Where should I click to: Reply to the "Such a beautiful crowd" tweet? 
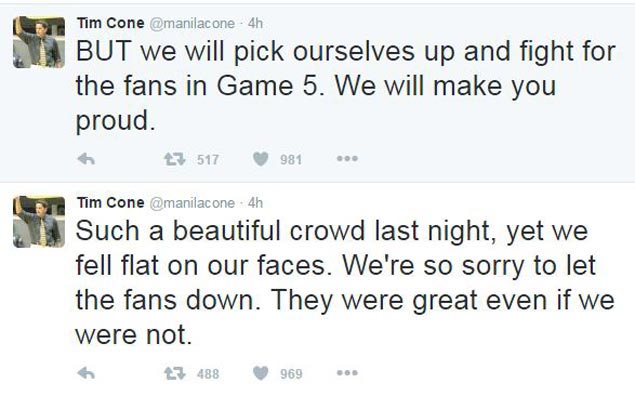[86, 373]
